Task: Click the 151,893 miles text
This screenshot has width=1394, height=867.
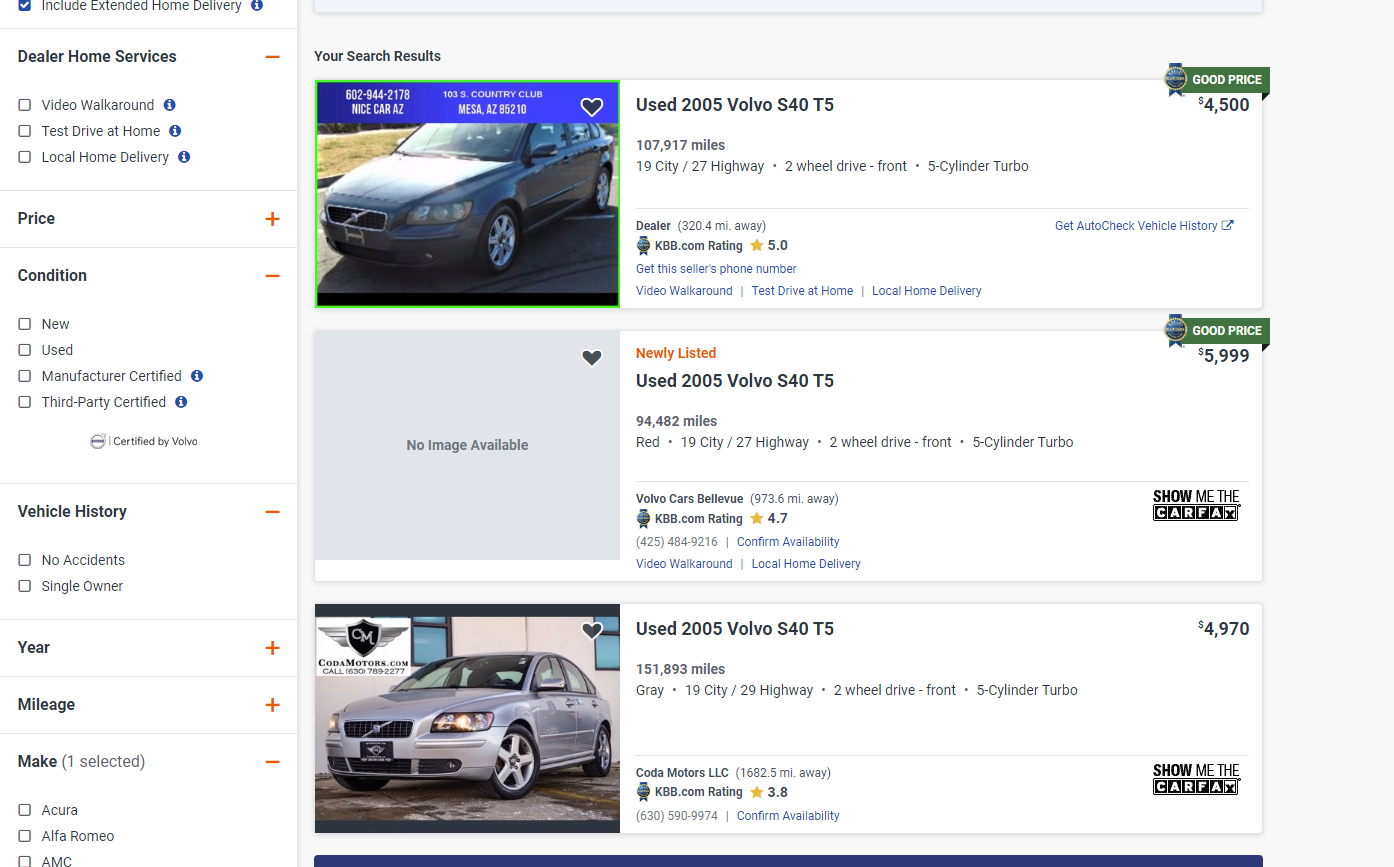Action: click(681, 669)
